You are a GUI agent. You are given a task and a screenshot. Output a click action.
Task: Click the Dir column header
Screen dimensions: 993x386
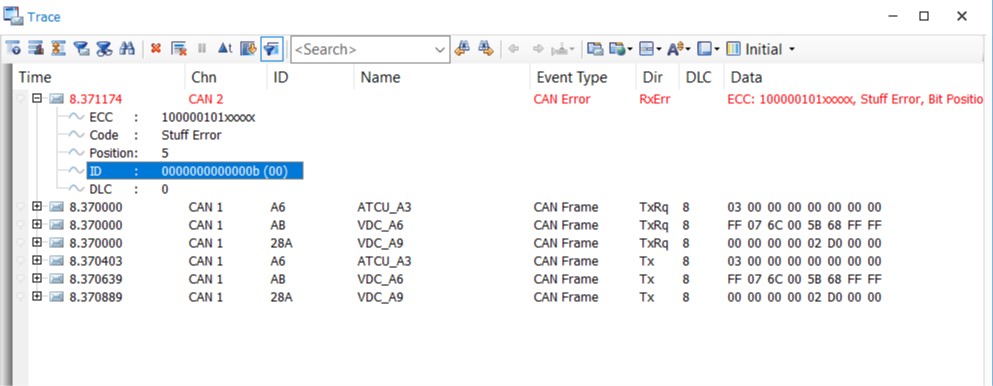tap(657, 77)
